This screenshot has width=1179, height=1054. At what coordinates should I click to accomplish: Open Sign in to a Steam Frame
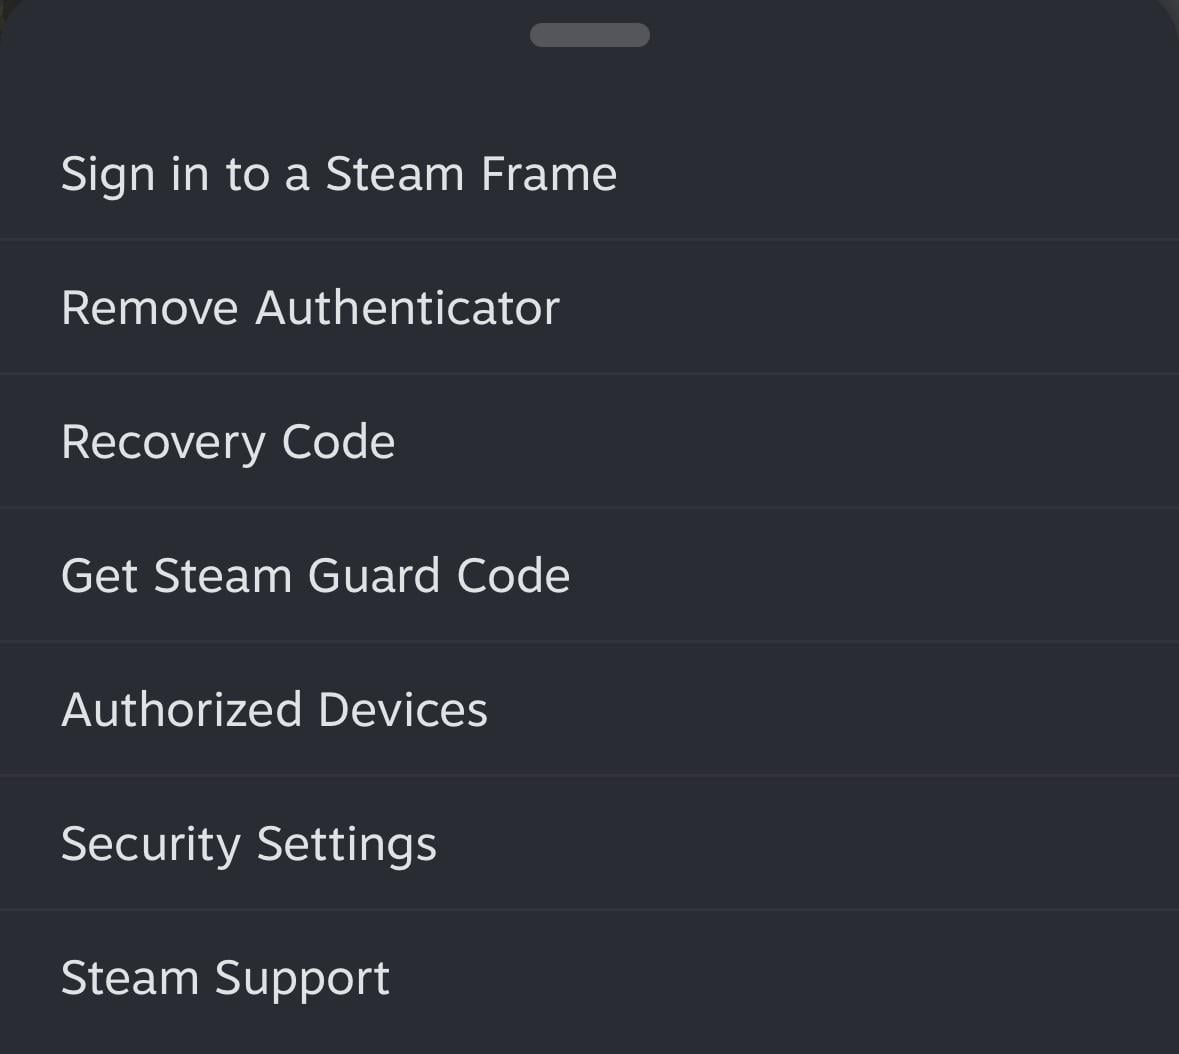339,174
